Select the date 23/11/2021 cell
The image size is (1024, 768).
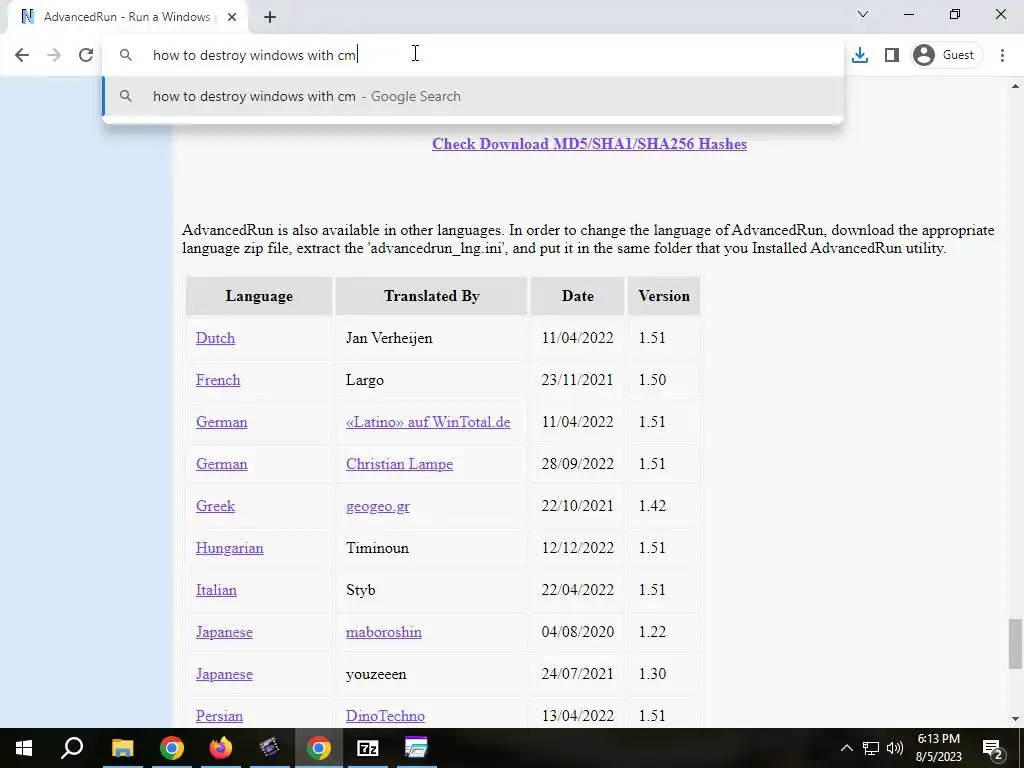coord(577,380)
